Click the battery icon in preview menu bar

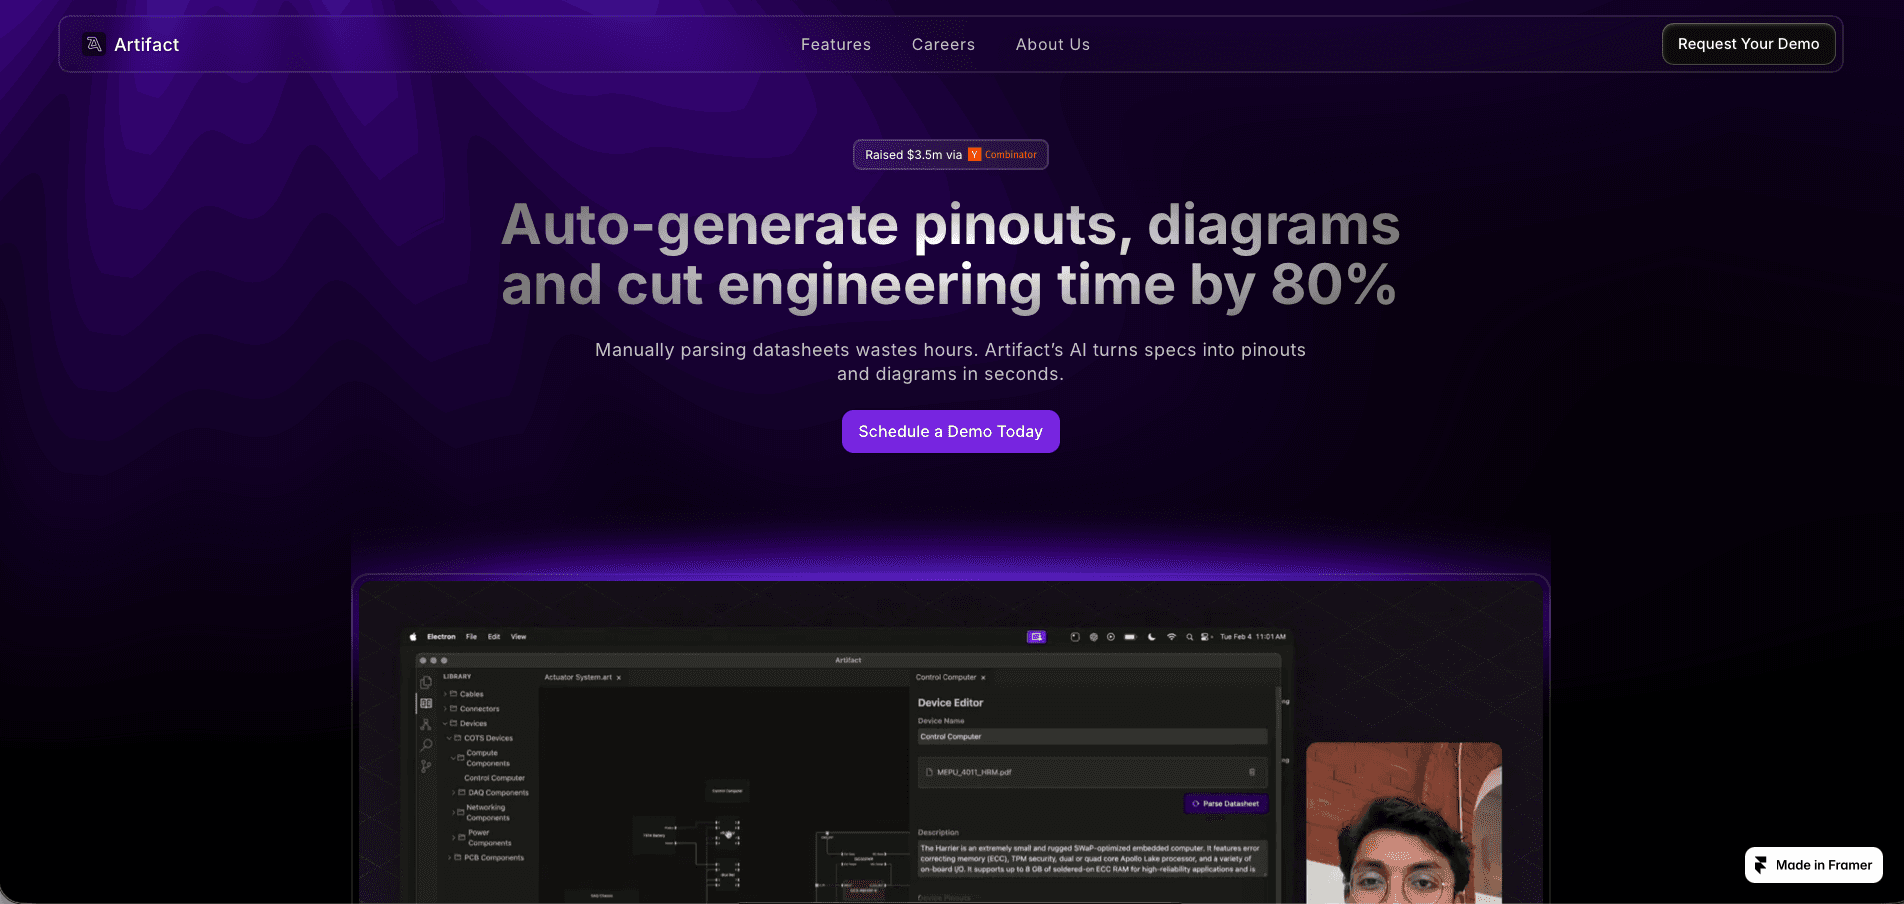(x=1130, y=637)
